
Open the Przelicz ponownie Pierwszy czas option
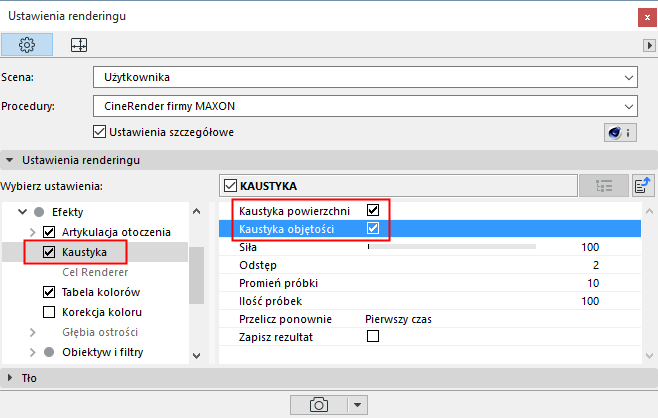398,319
